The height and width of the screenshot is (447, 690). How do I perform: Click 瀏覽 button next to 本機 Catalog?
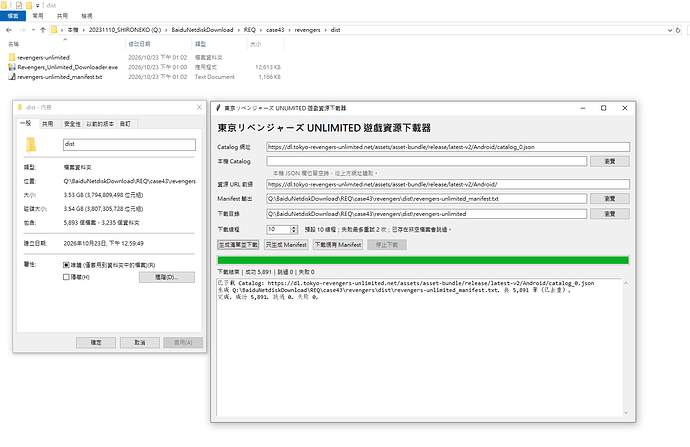point(610,161)
